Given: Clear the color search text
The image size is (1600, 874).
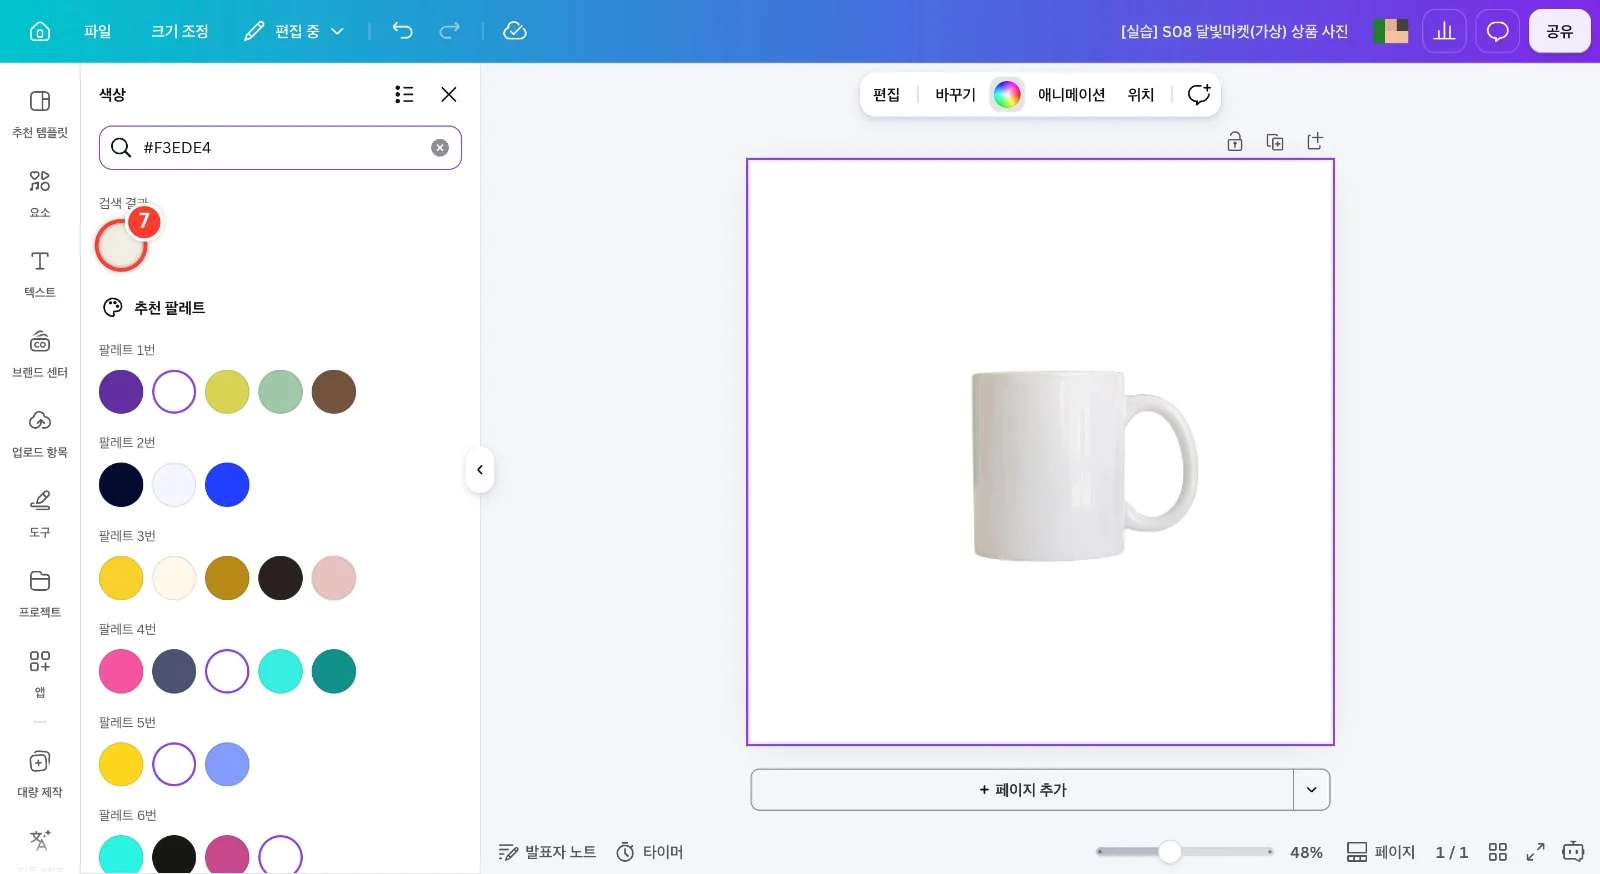Looking at the screenshot, I should pyautogui.click(x=440, y=147).
